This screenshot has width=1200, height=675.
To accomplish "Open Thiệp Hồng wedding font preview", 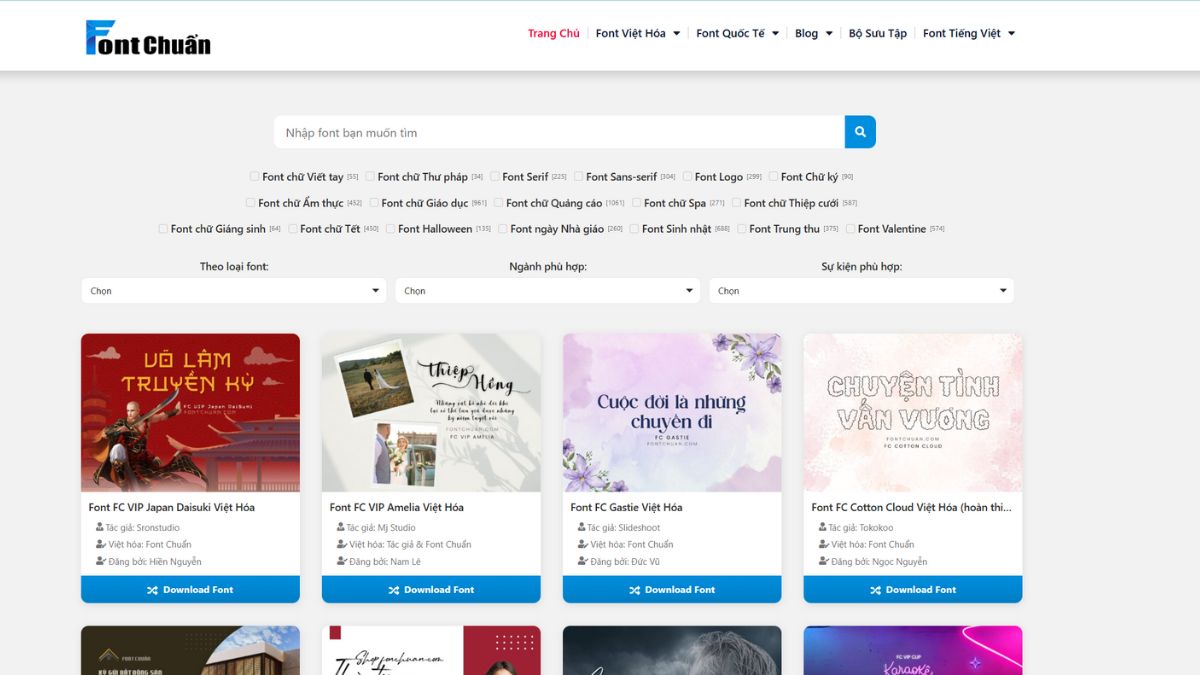I will point(431,412).
